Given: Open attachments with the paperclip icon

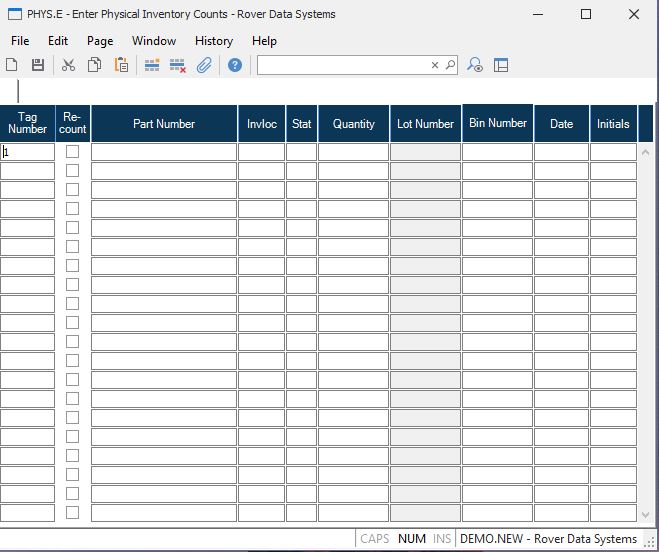Looking at the screenshot, I should (x=204, y=65).
